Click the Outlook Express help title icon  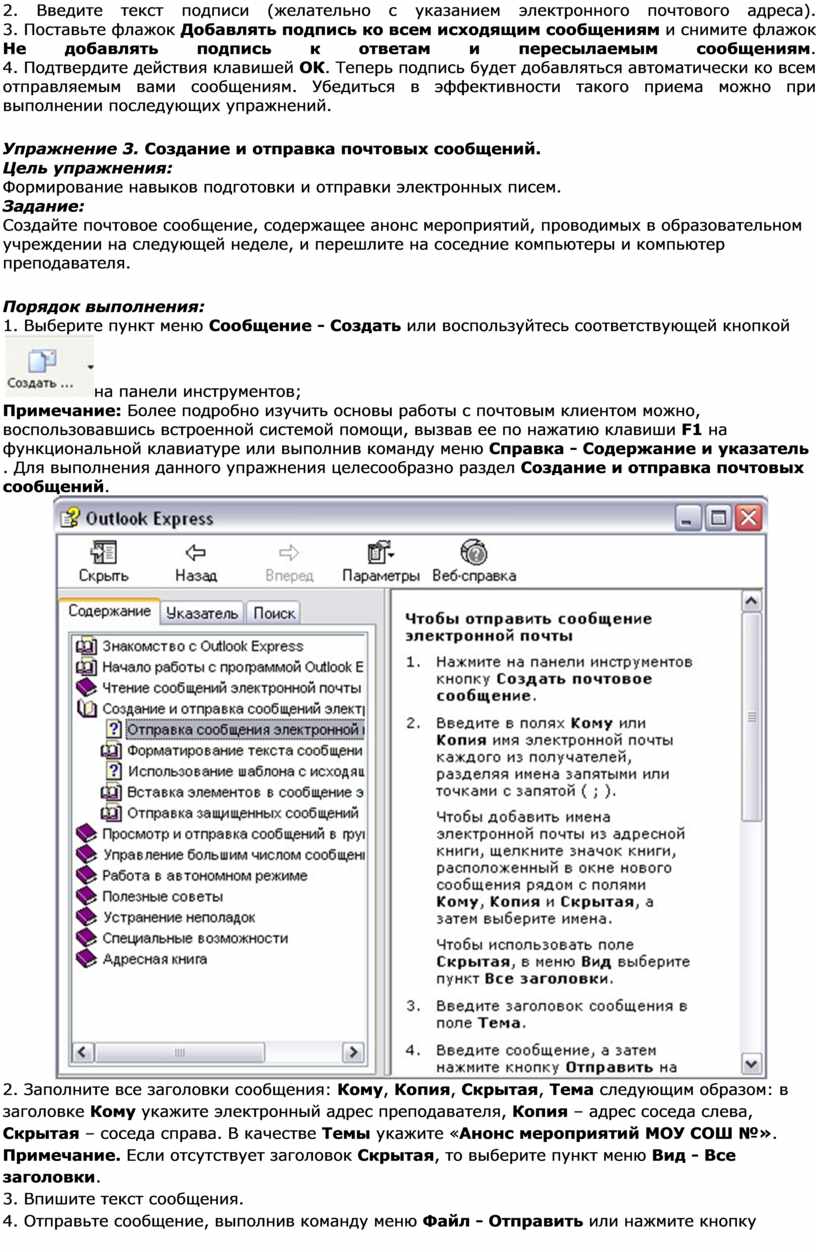(x=71, y=518)
